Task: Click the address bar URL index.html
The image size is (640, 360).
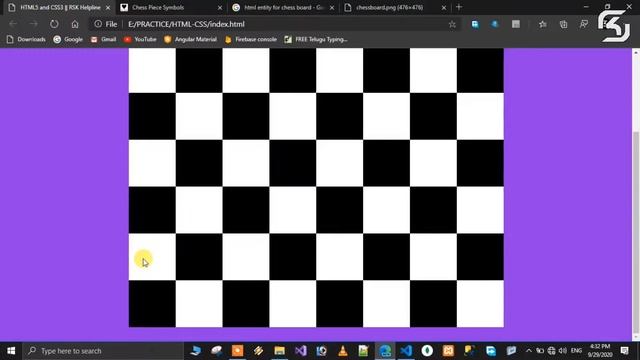Action: 186,24
